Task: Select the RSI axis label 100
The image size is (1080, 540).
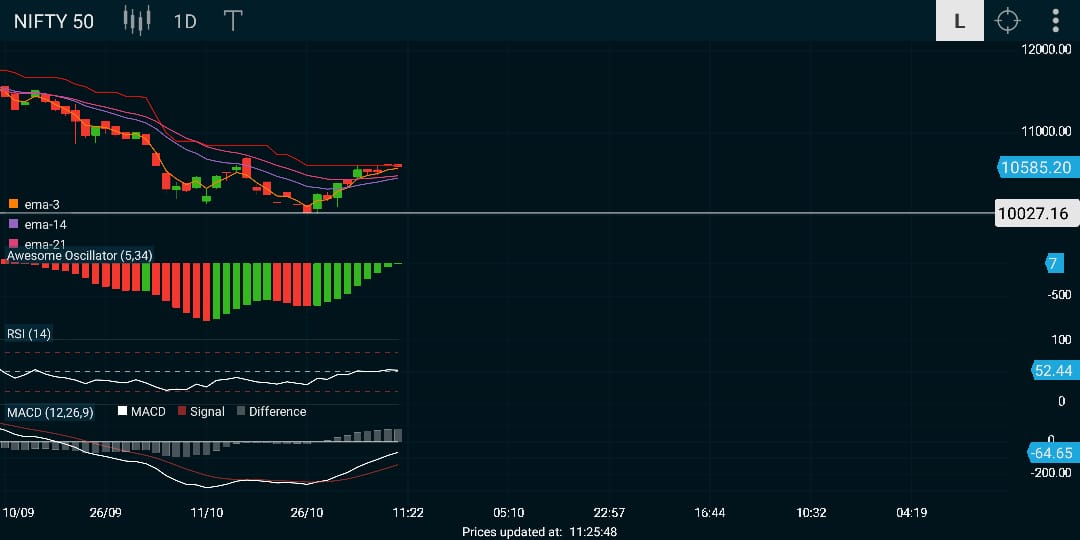Action: pyautogui.click(x=1061, y=340)
